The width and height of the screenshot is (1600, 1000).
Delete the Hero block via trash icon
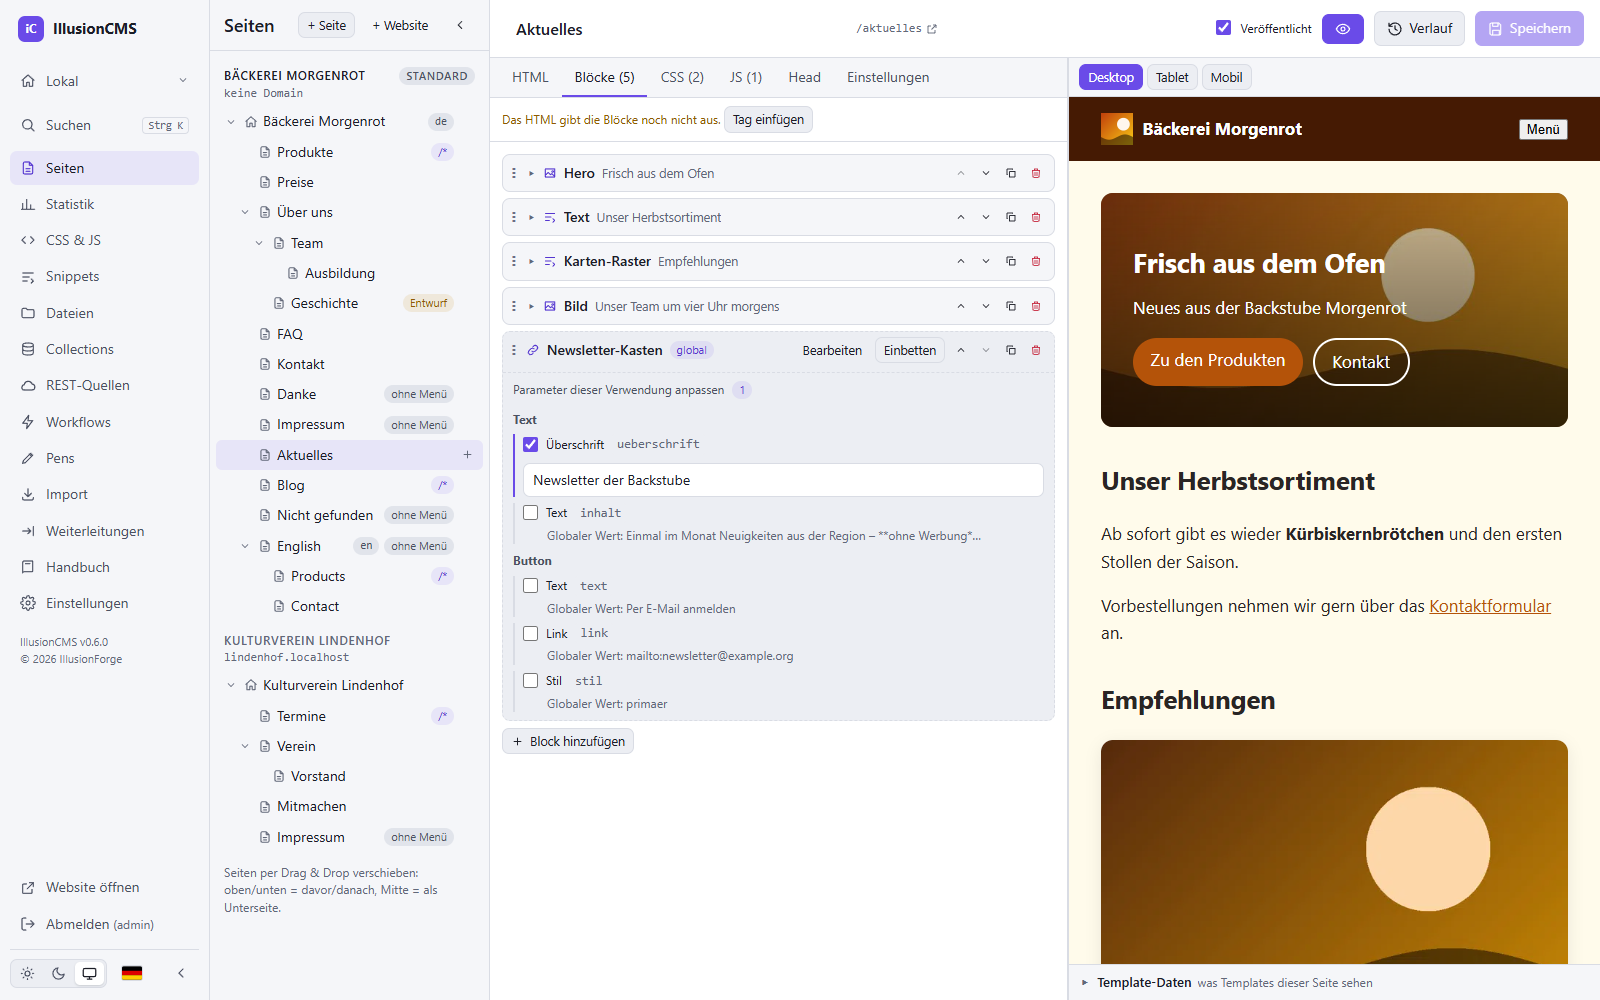click(1036, 173)
